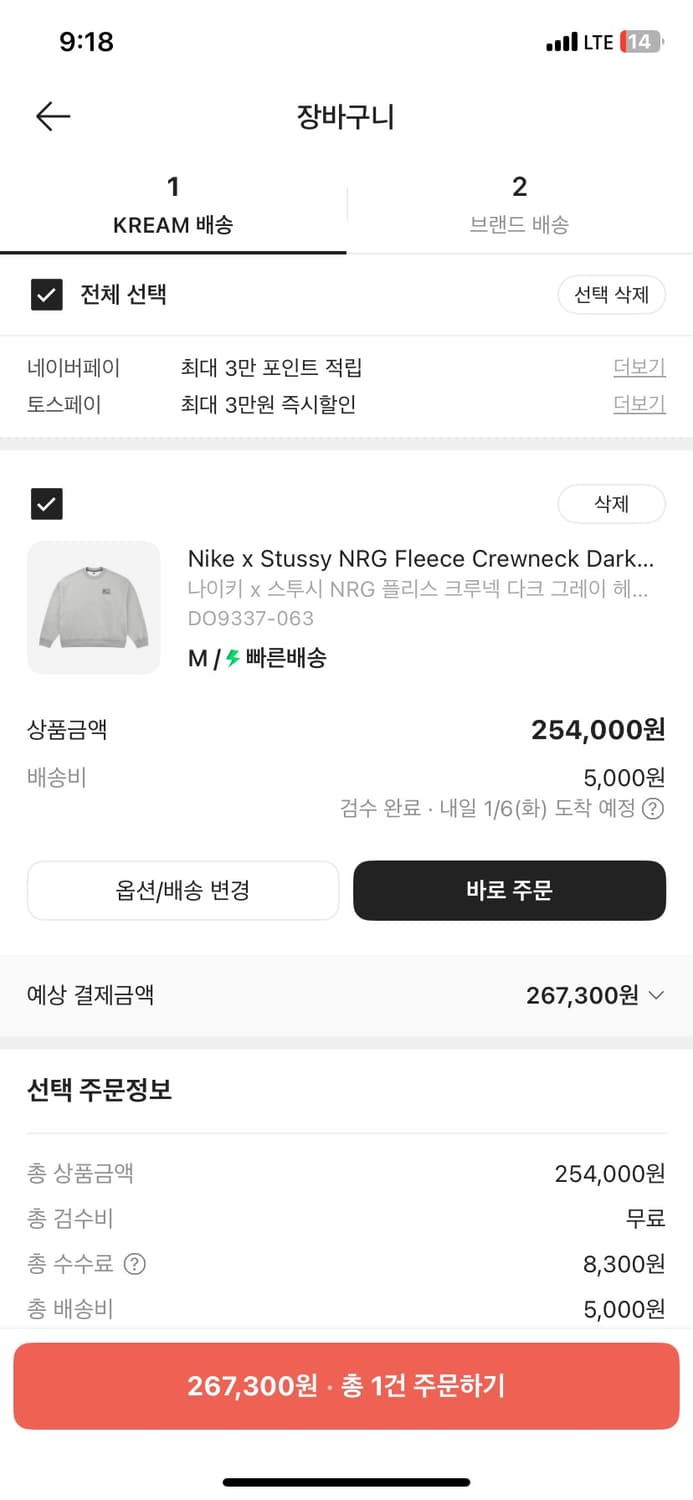Tap the 267,300원 주문하기 checkout bar
Image resolution: width=693 pixels, height=1500 pixels.
coord(346,1385)
